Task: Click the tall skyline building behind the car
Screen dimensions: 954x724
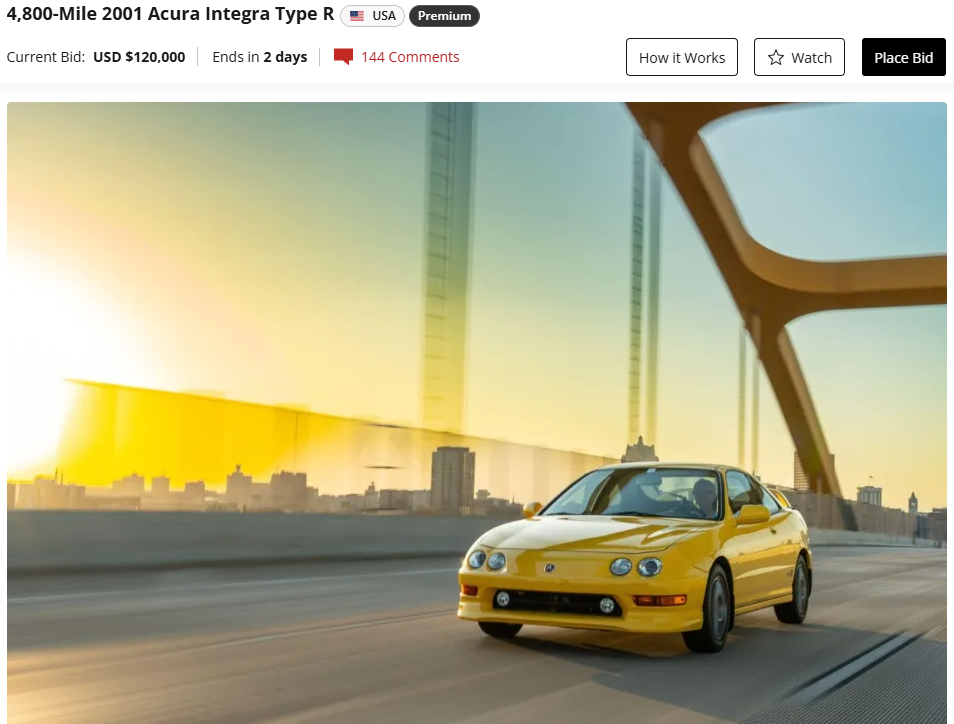Action: (452, 478)
